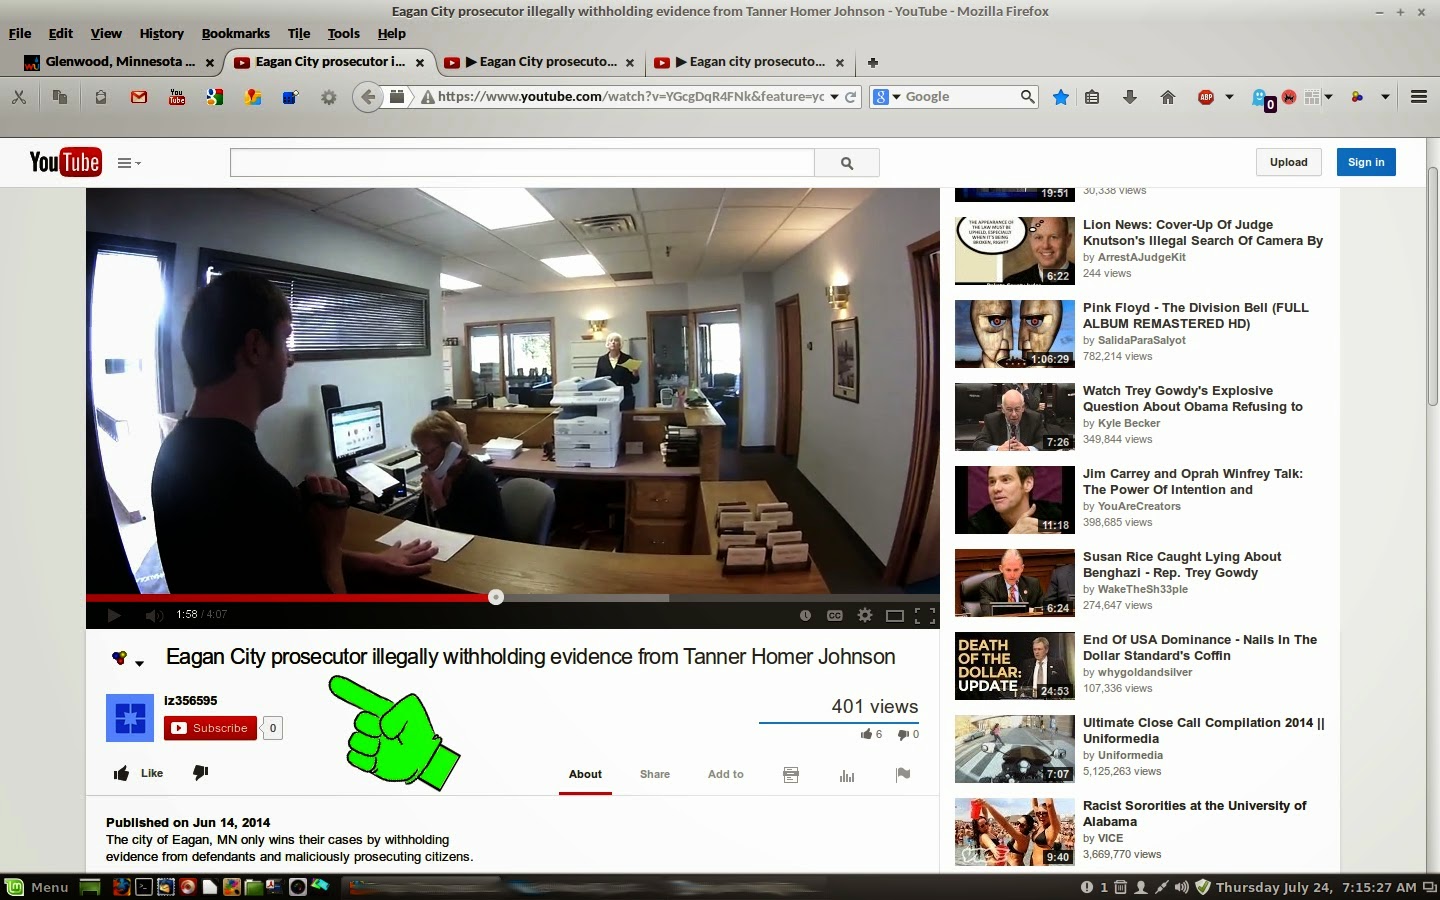Select the Share tab
This screenshot has height=900, width=1440.
[x=655, y=774]
